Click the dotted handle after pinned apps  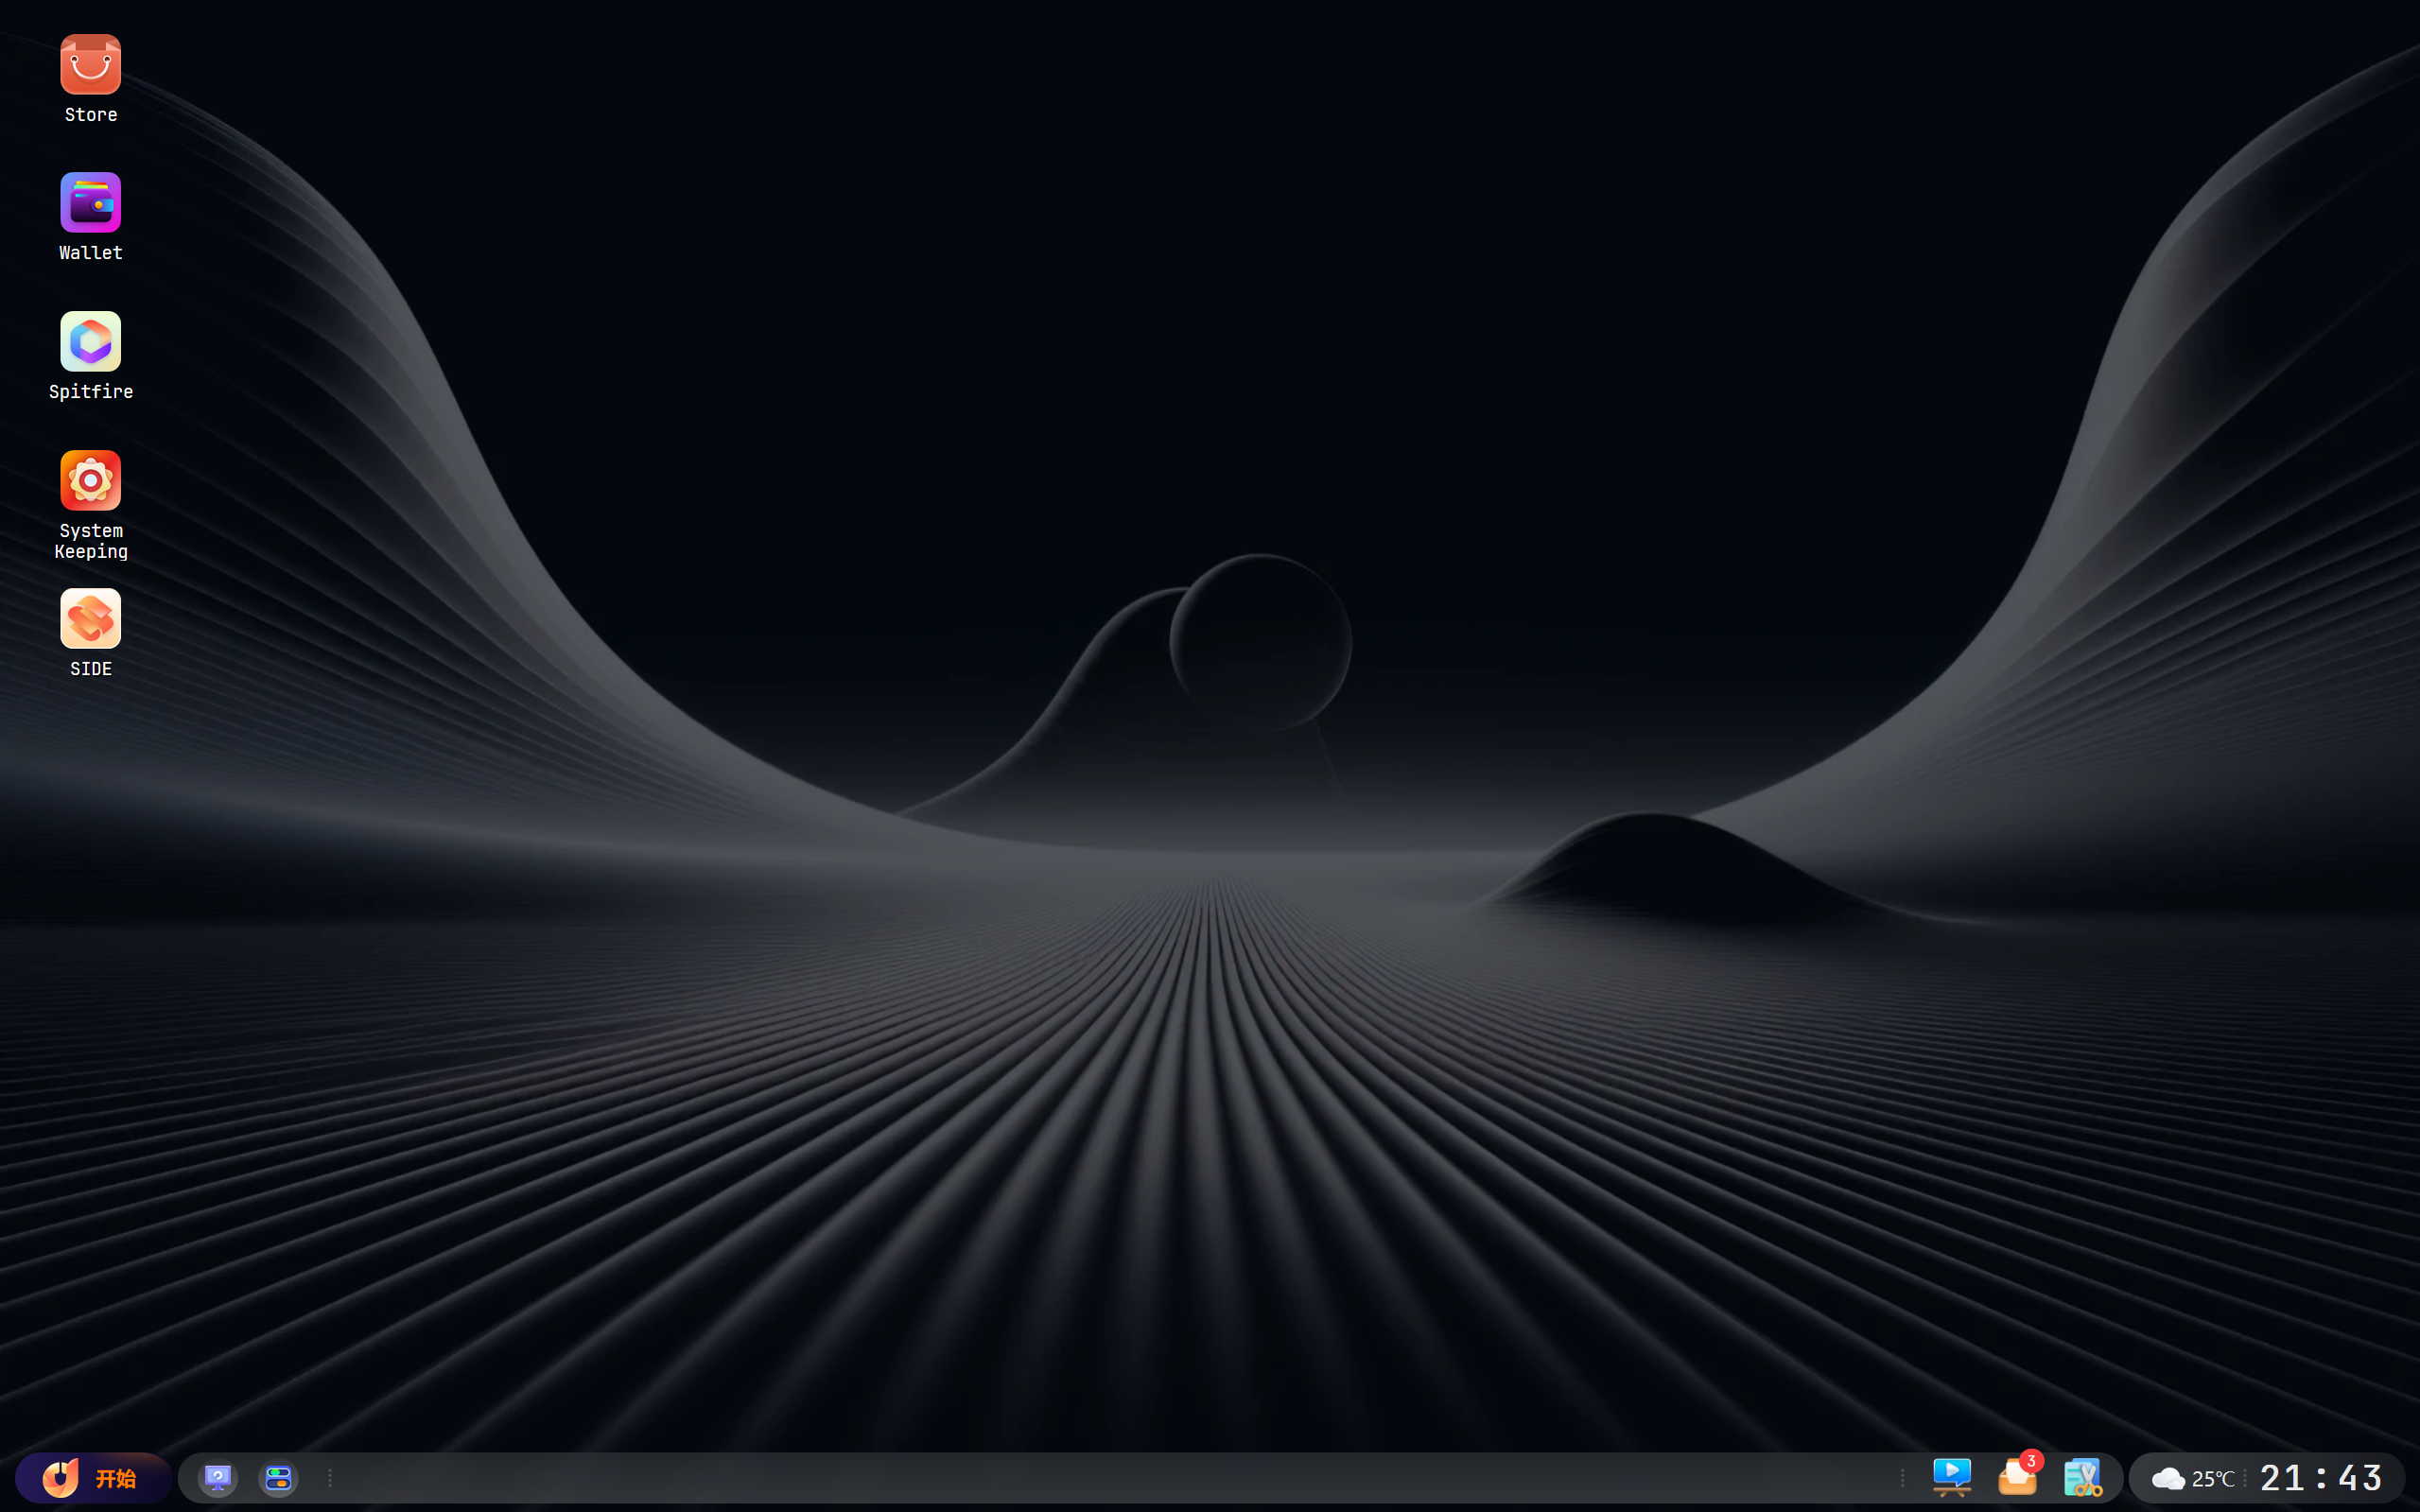point(330,1478)
